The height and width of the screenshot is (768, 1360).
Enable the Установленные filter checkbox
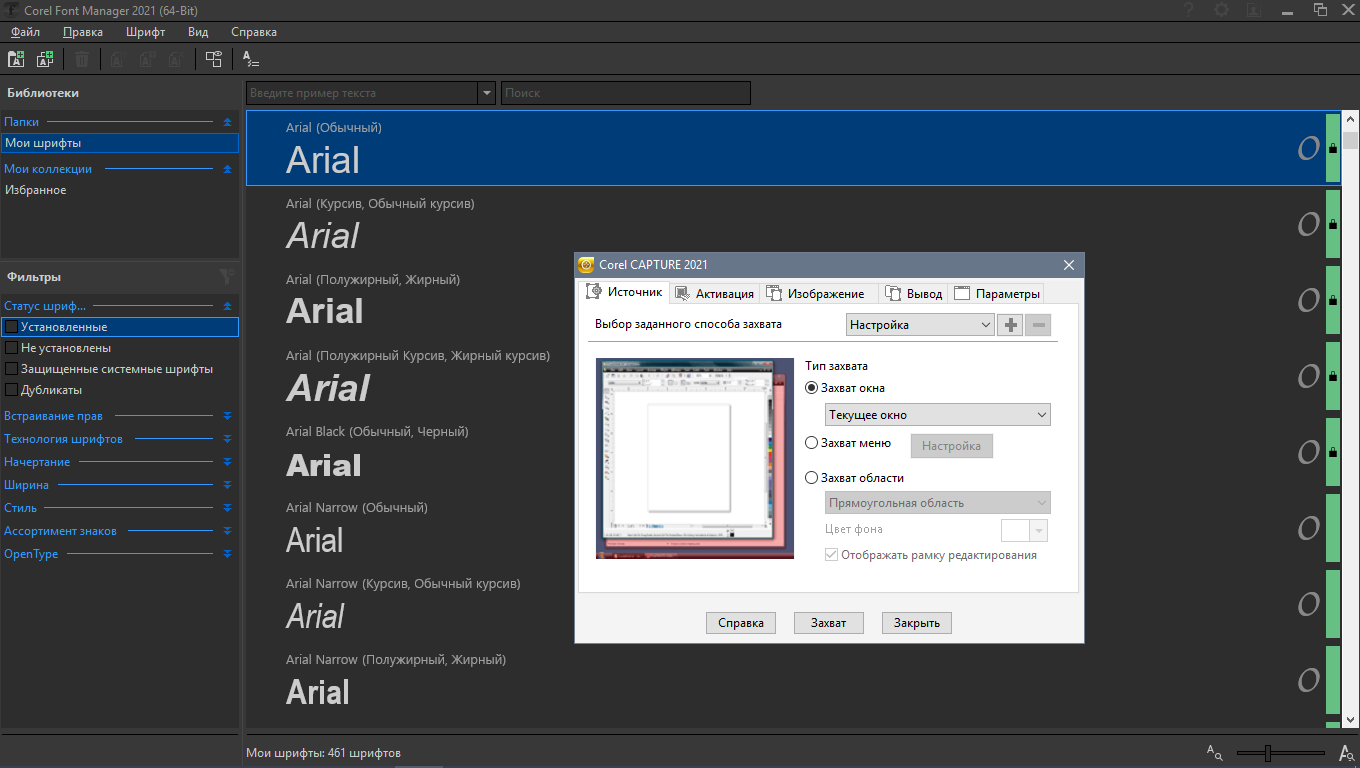12,327
